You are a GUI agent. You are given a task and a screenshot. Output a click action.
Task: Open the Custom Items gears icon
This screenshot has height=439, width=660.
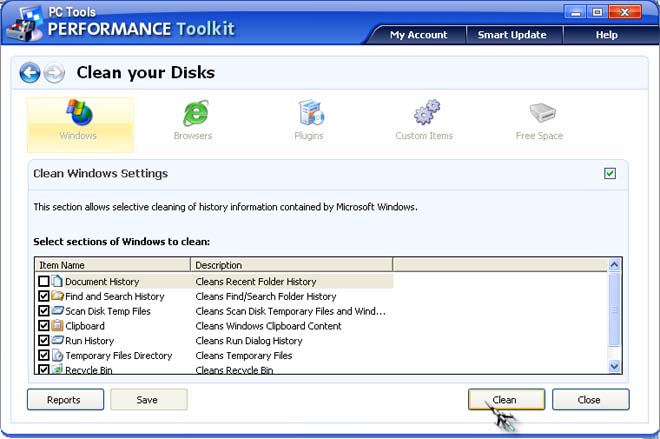tap(426, 112)
